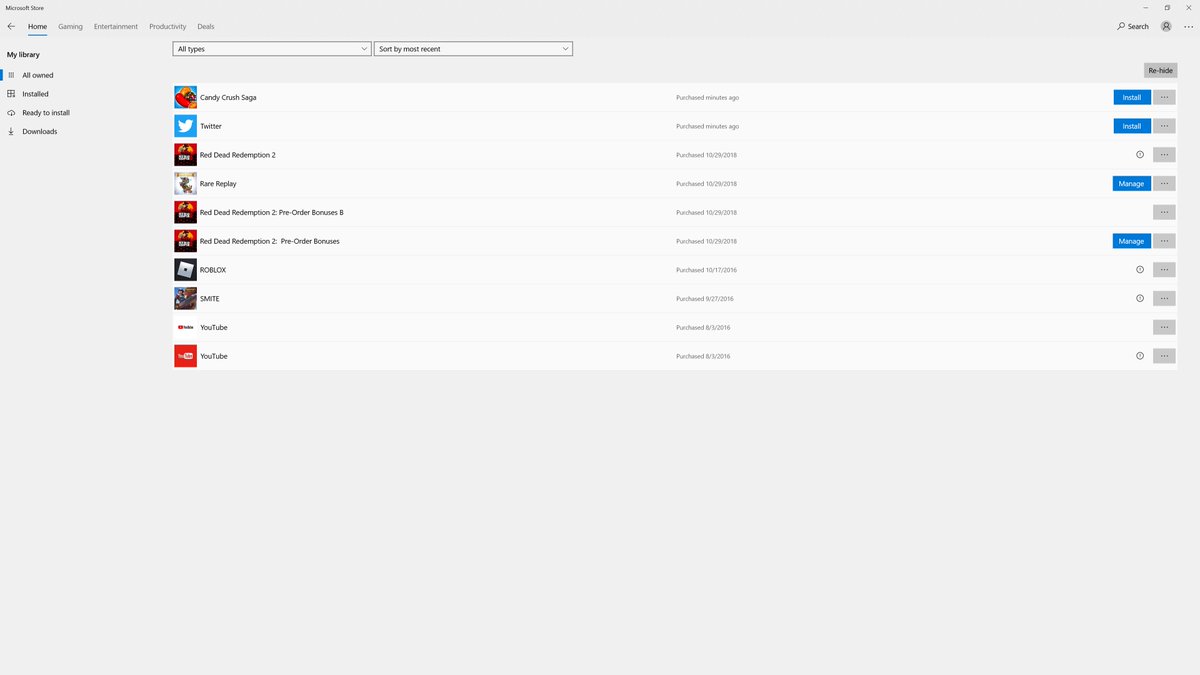
Task: Open more options for Pre-Order Bonuses B
Action: [x=1164, y=213]
